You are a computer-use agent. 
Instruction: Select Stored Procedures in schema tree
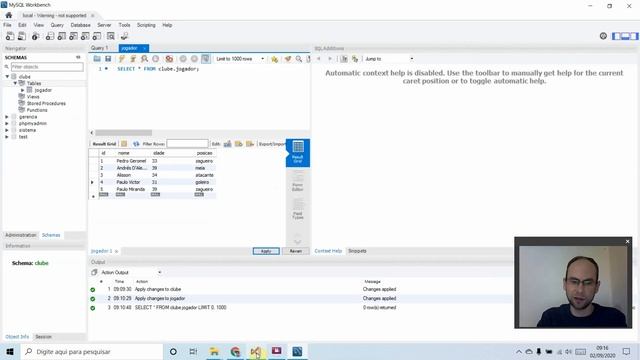(x=46, y=103)
